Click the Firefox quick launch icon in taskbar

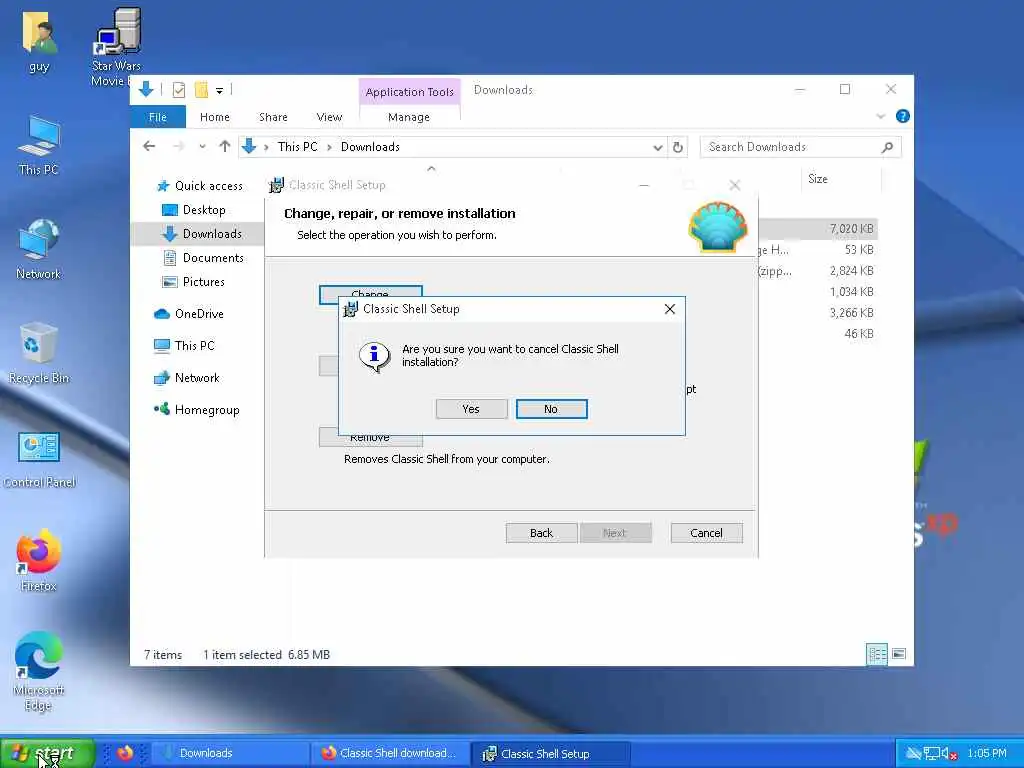[x=125, y=753]
